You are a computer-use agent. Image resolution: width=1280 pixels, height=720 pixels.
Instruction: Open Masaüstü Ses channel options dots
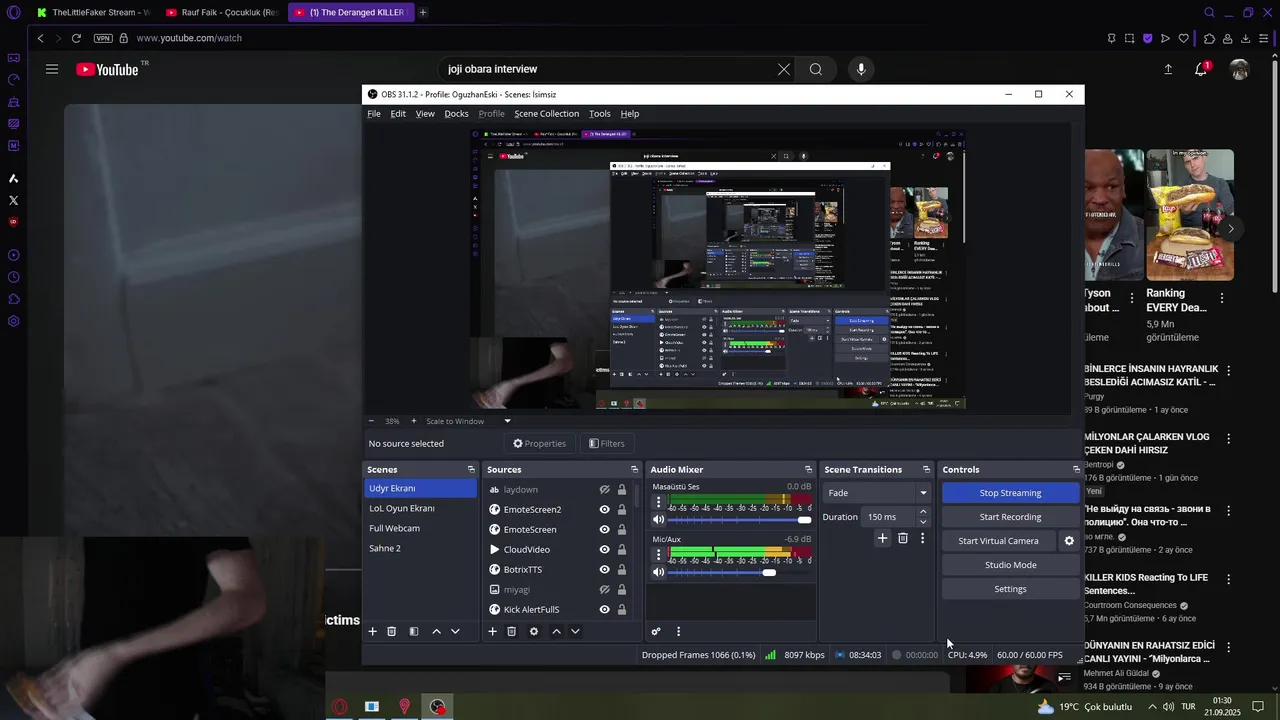click(658, 503)
